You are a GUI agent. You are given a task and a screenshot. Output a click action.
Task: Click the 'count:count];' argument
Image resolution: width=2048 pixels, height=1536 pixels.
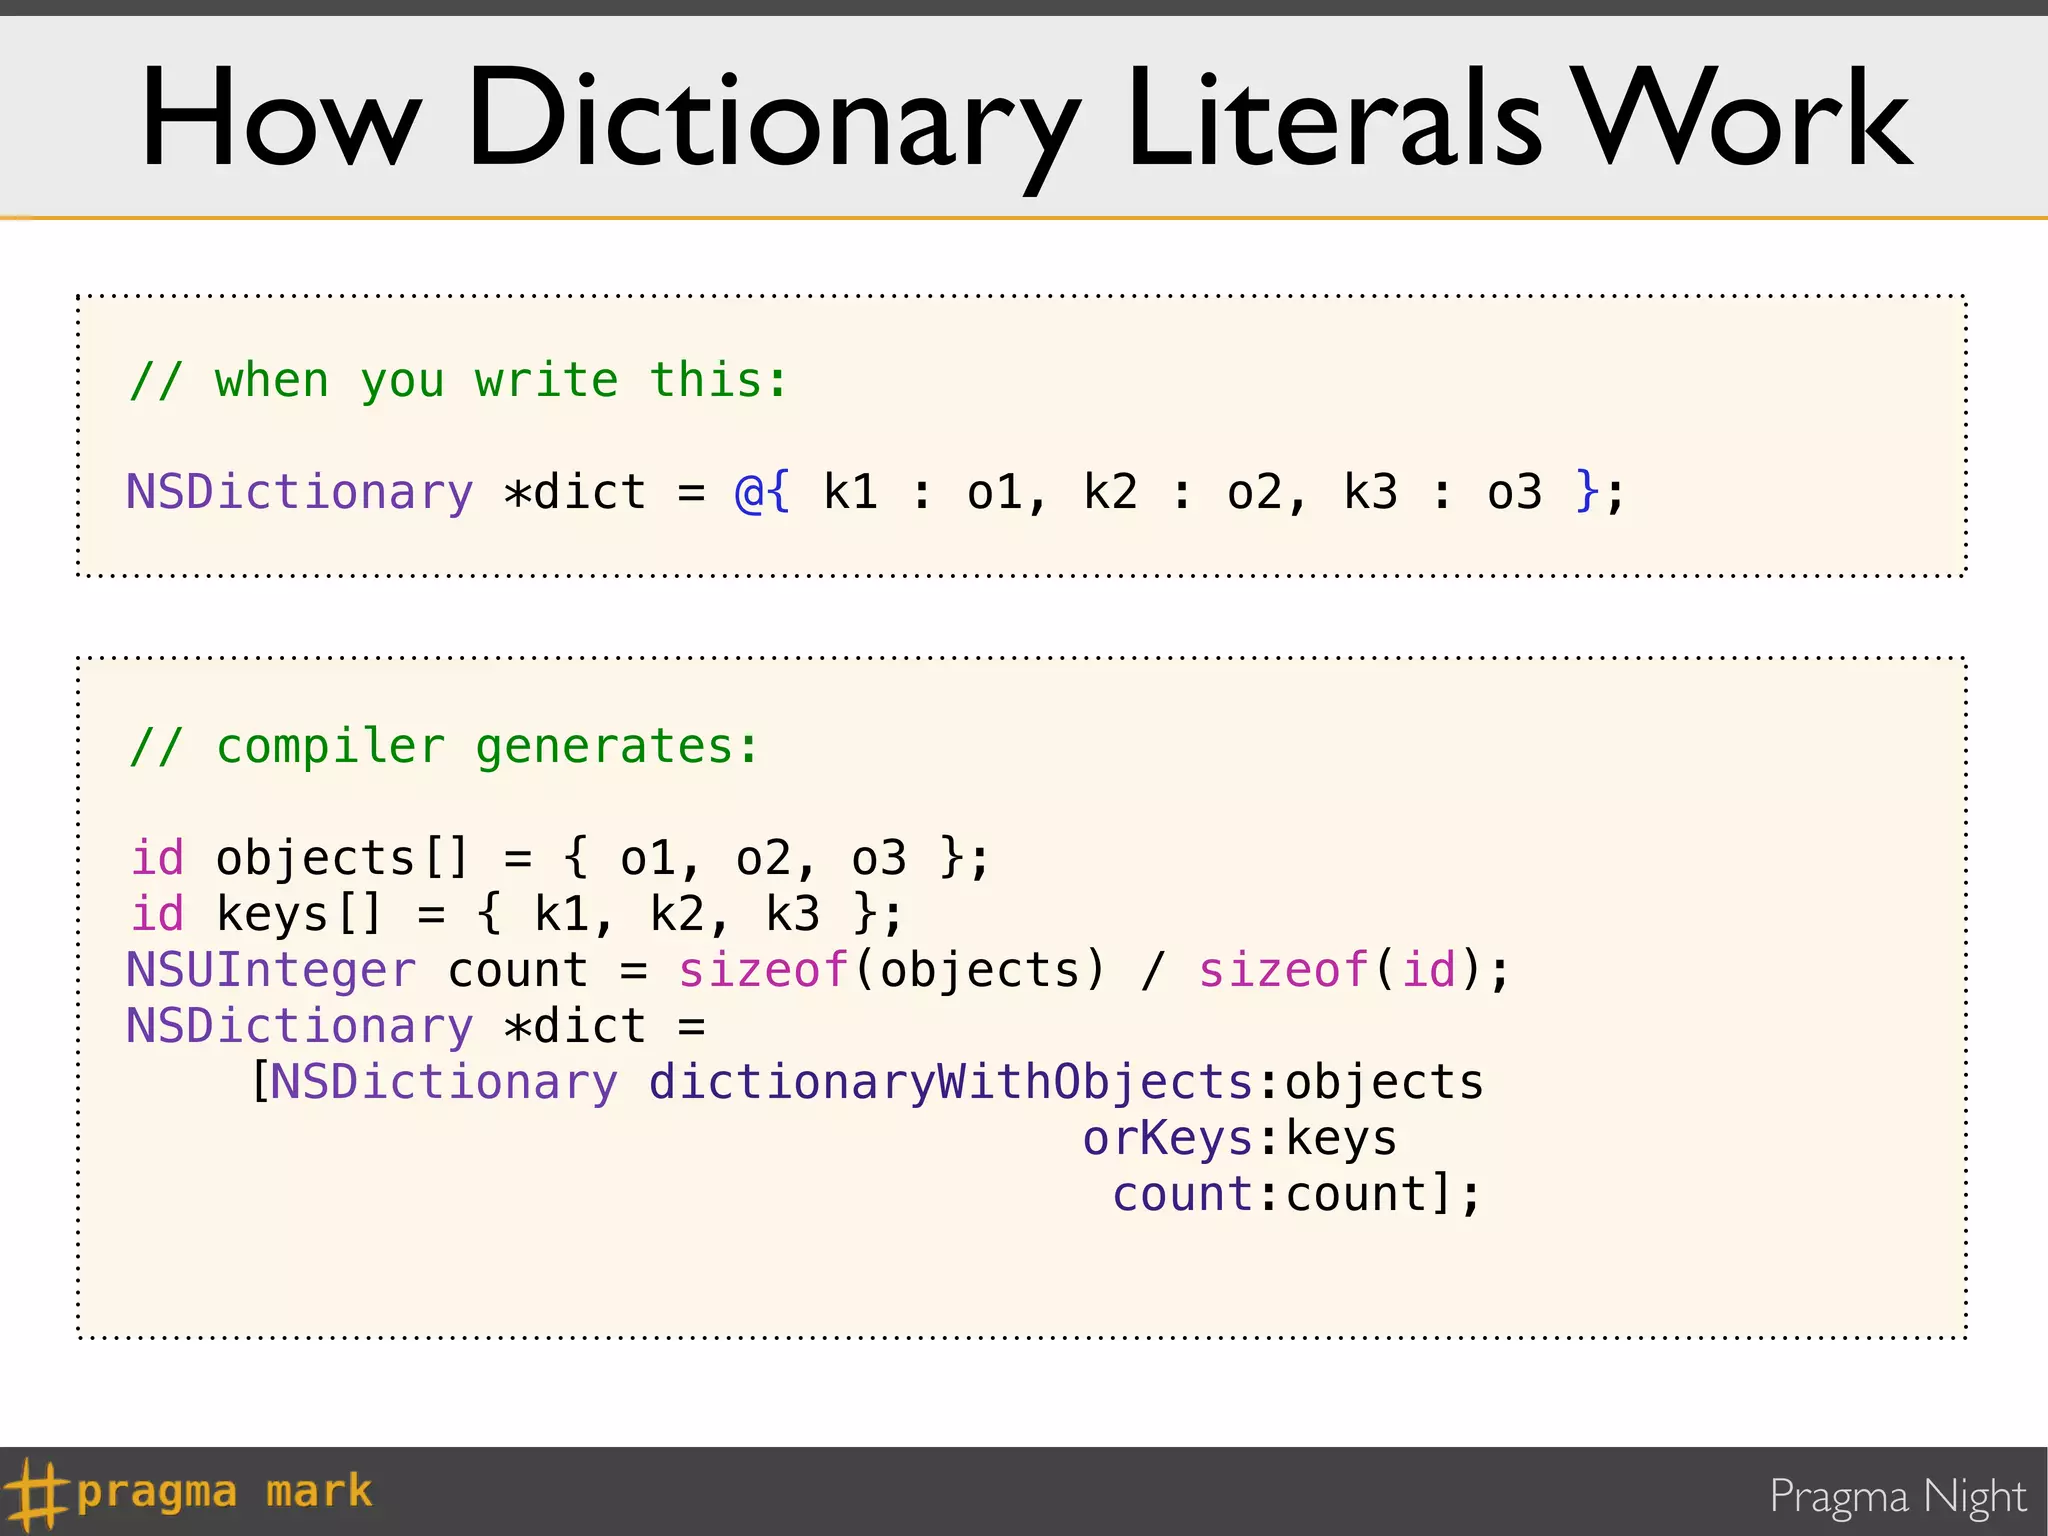[x=1296, y=1194]
